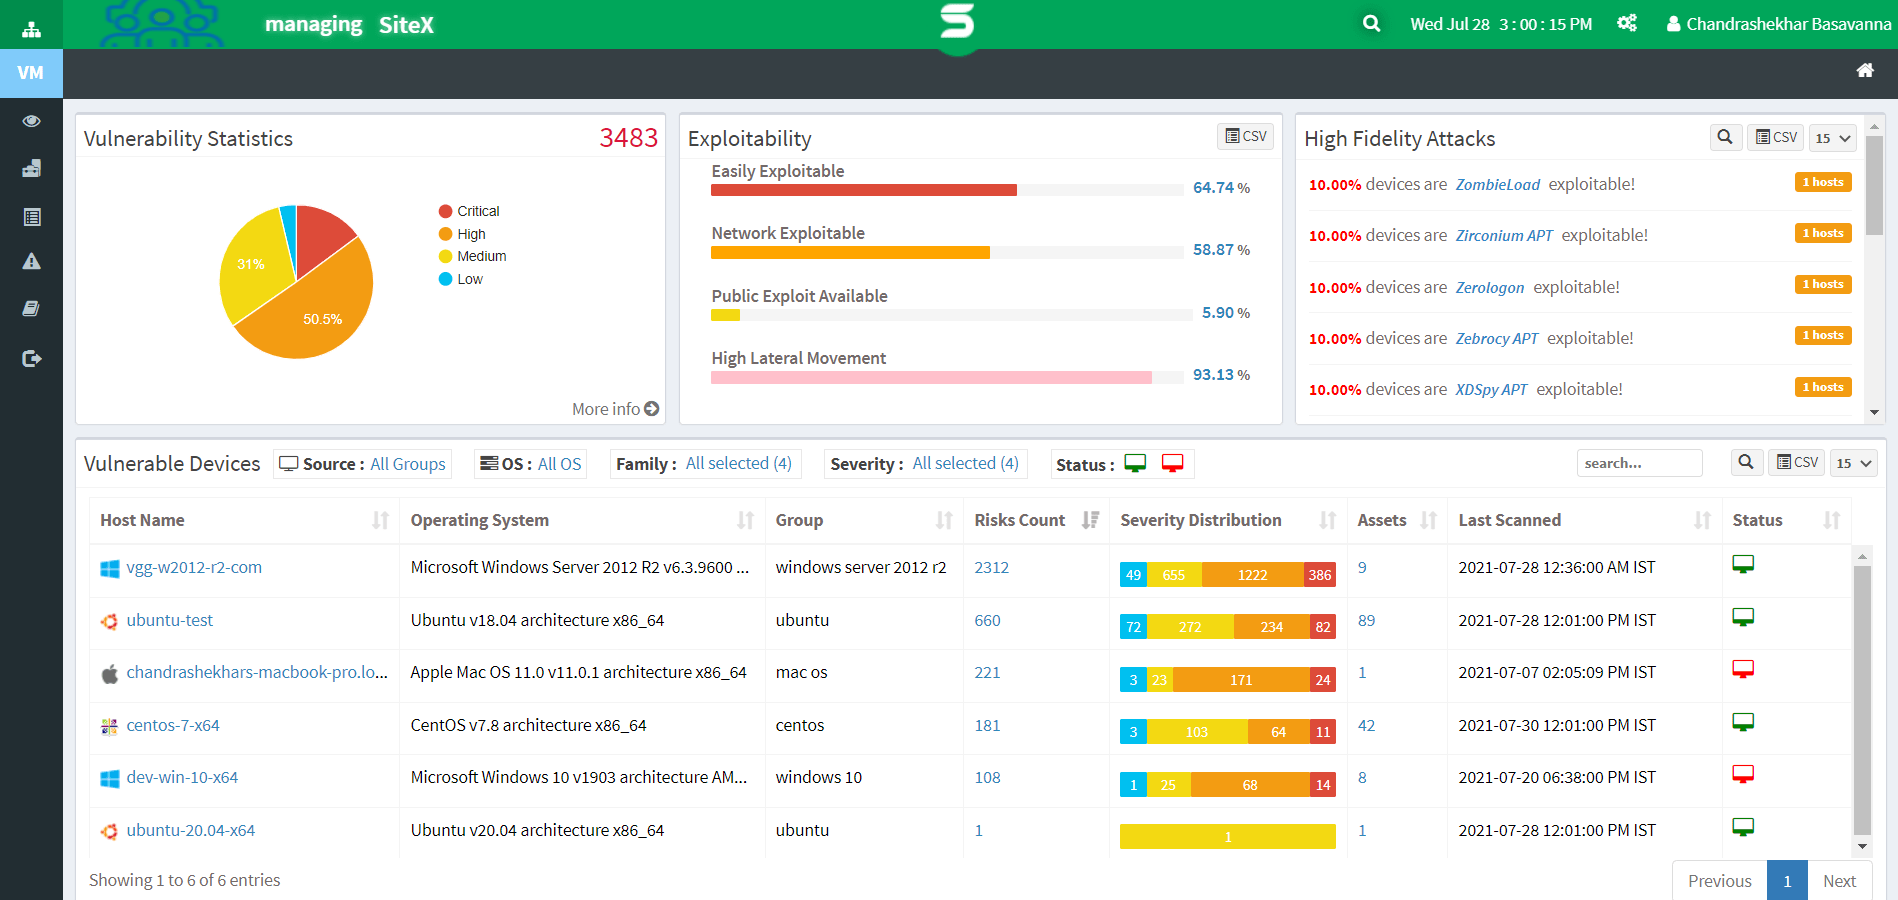Open Chandrashekhar Basavanna user menu
The width and height of the screenshot is (1898, 900).
click(1778, 24)
